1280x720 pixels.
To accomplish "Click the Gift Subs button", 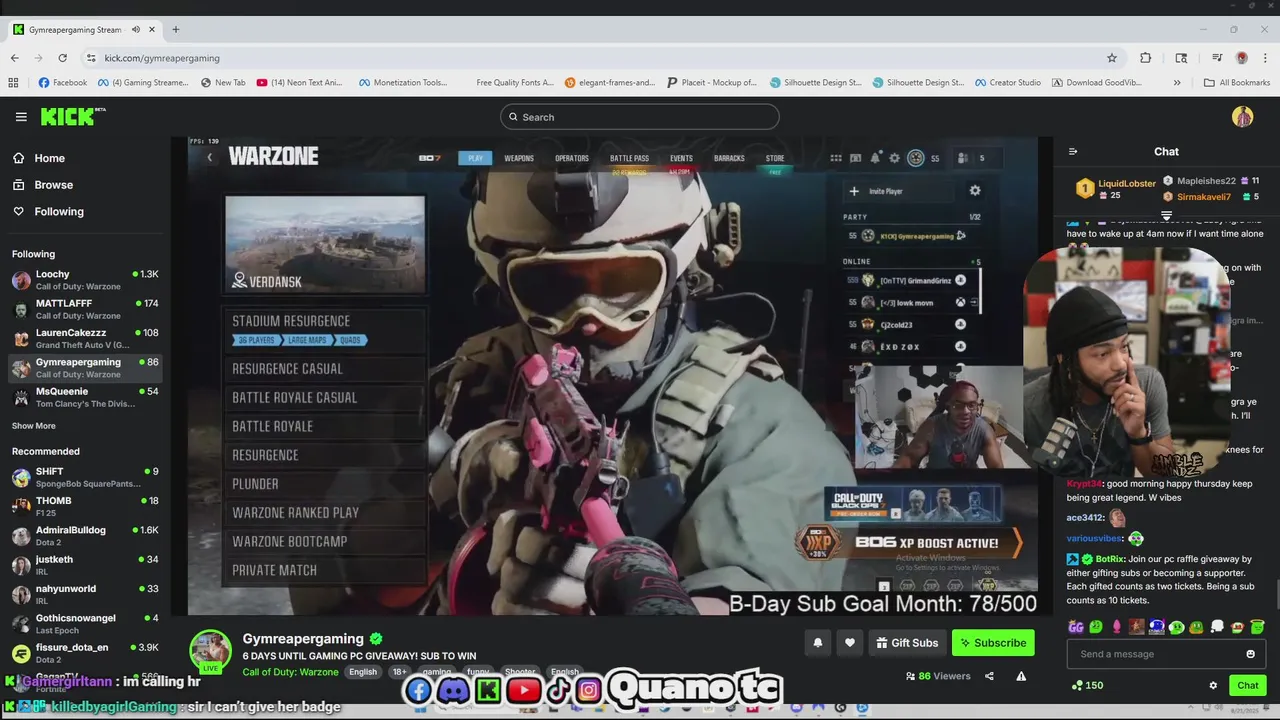I will tap(906, 643).
